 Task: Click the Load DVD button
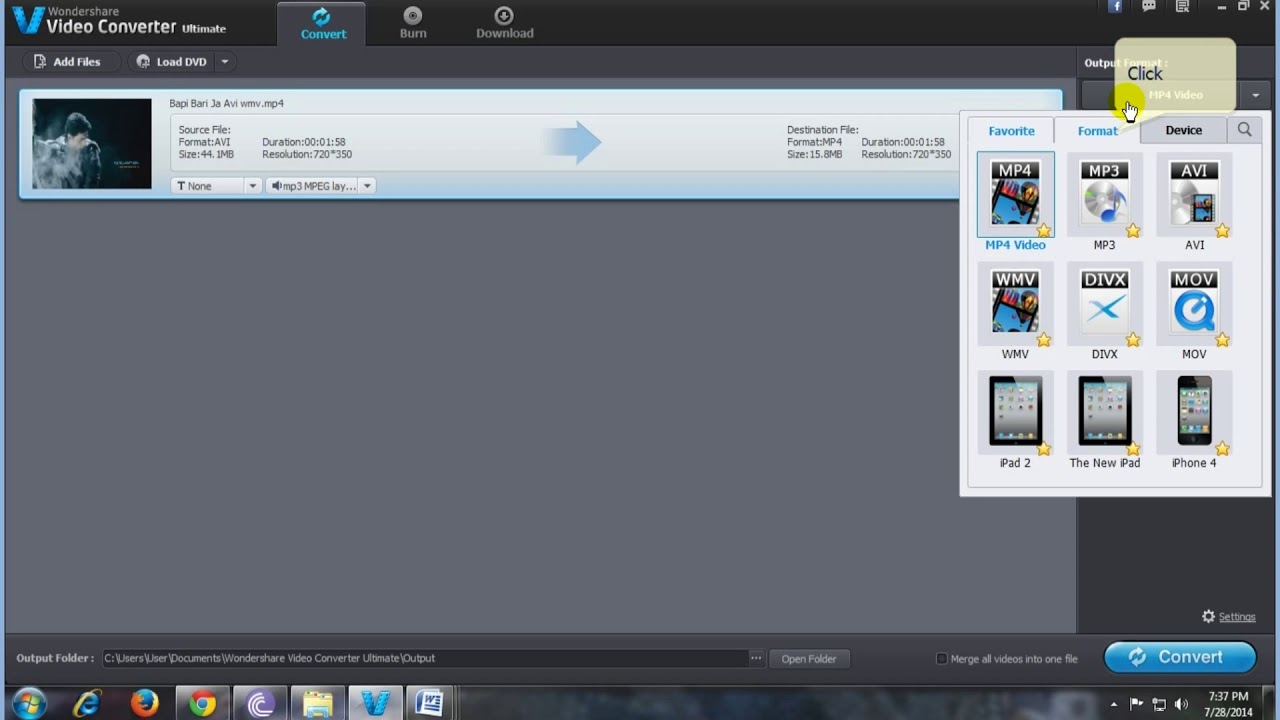tap(172, 62)
